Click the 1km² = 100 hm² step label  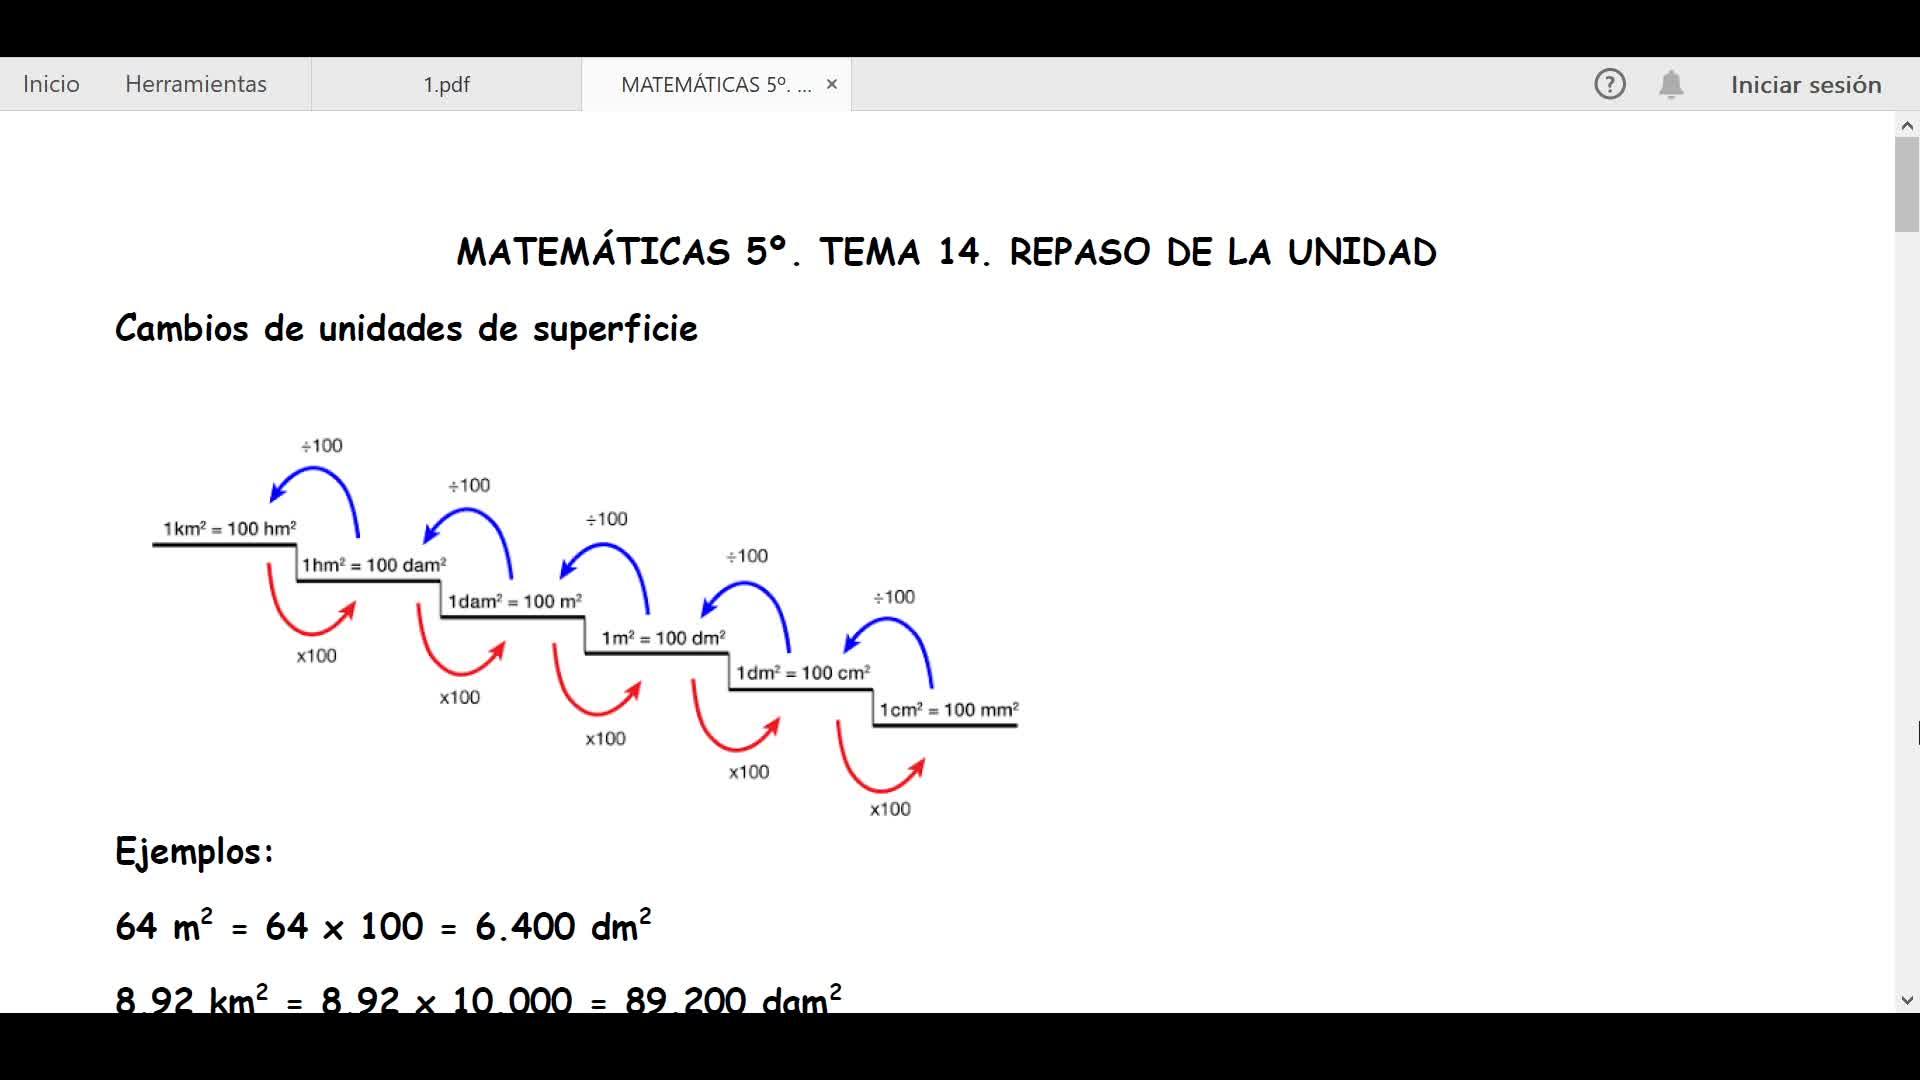230,529
